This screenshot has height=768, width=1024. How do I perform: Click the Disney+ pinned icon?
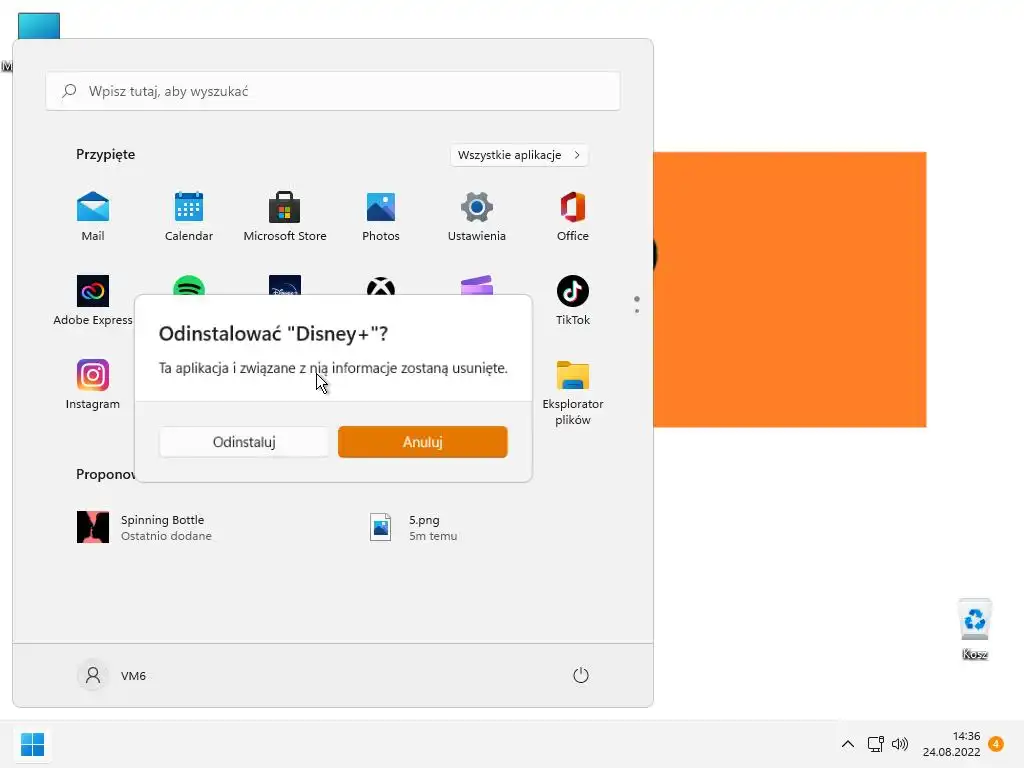coord(285,285)
